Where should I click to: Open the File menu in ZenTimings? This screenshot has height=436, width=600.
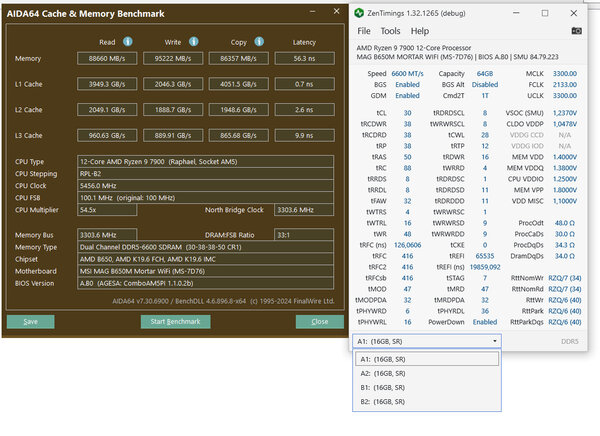[365, 31]
